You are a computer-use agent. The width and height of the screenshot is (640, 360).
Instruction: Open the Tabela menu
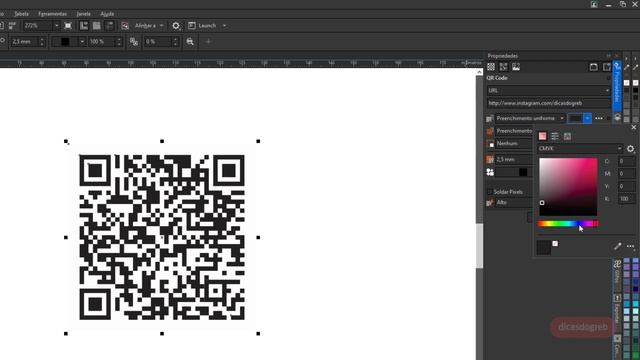pos(21,14)
